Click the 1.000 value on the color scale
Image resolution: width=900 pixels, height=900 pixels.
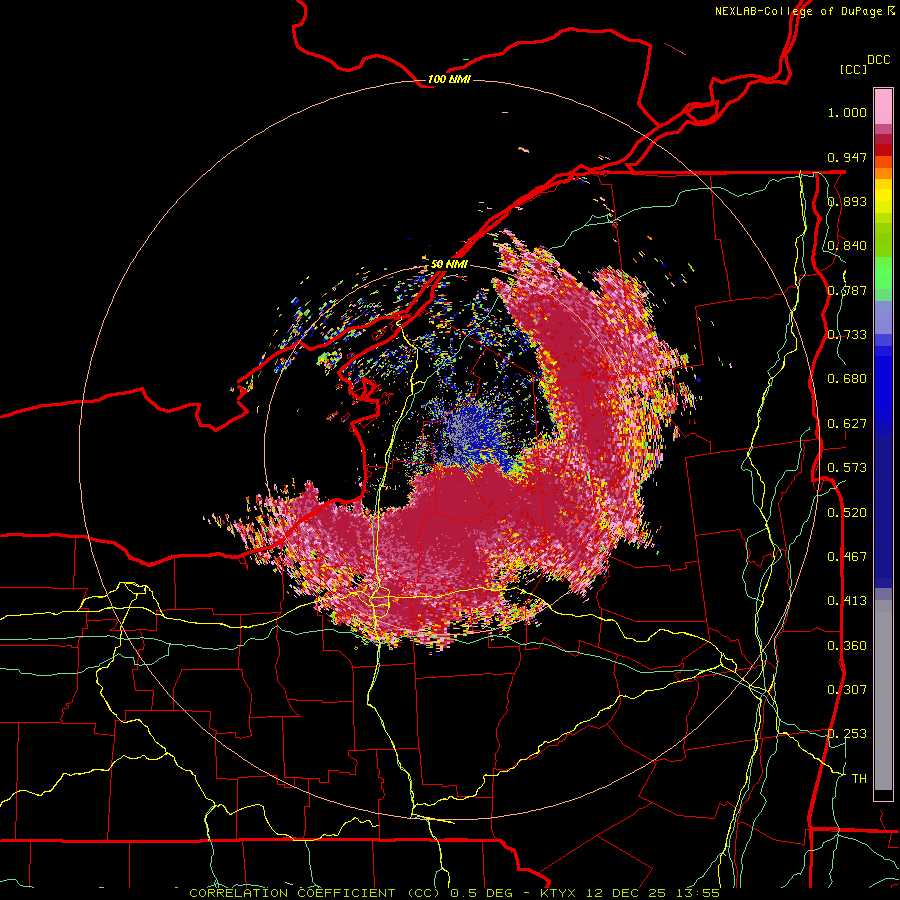847,112
